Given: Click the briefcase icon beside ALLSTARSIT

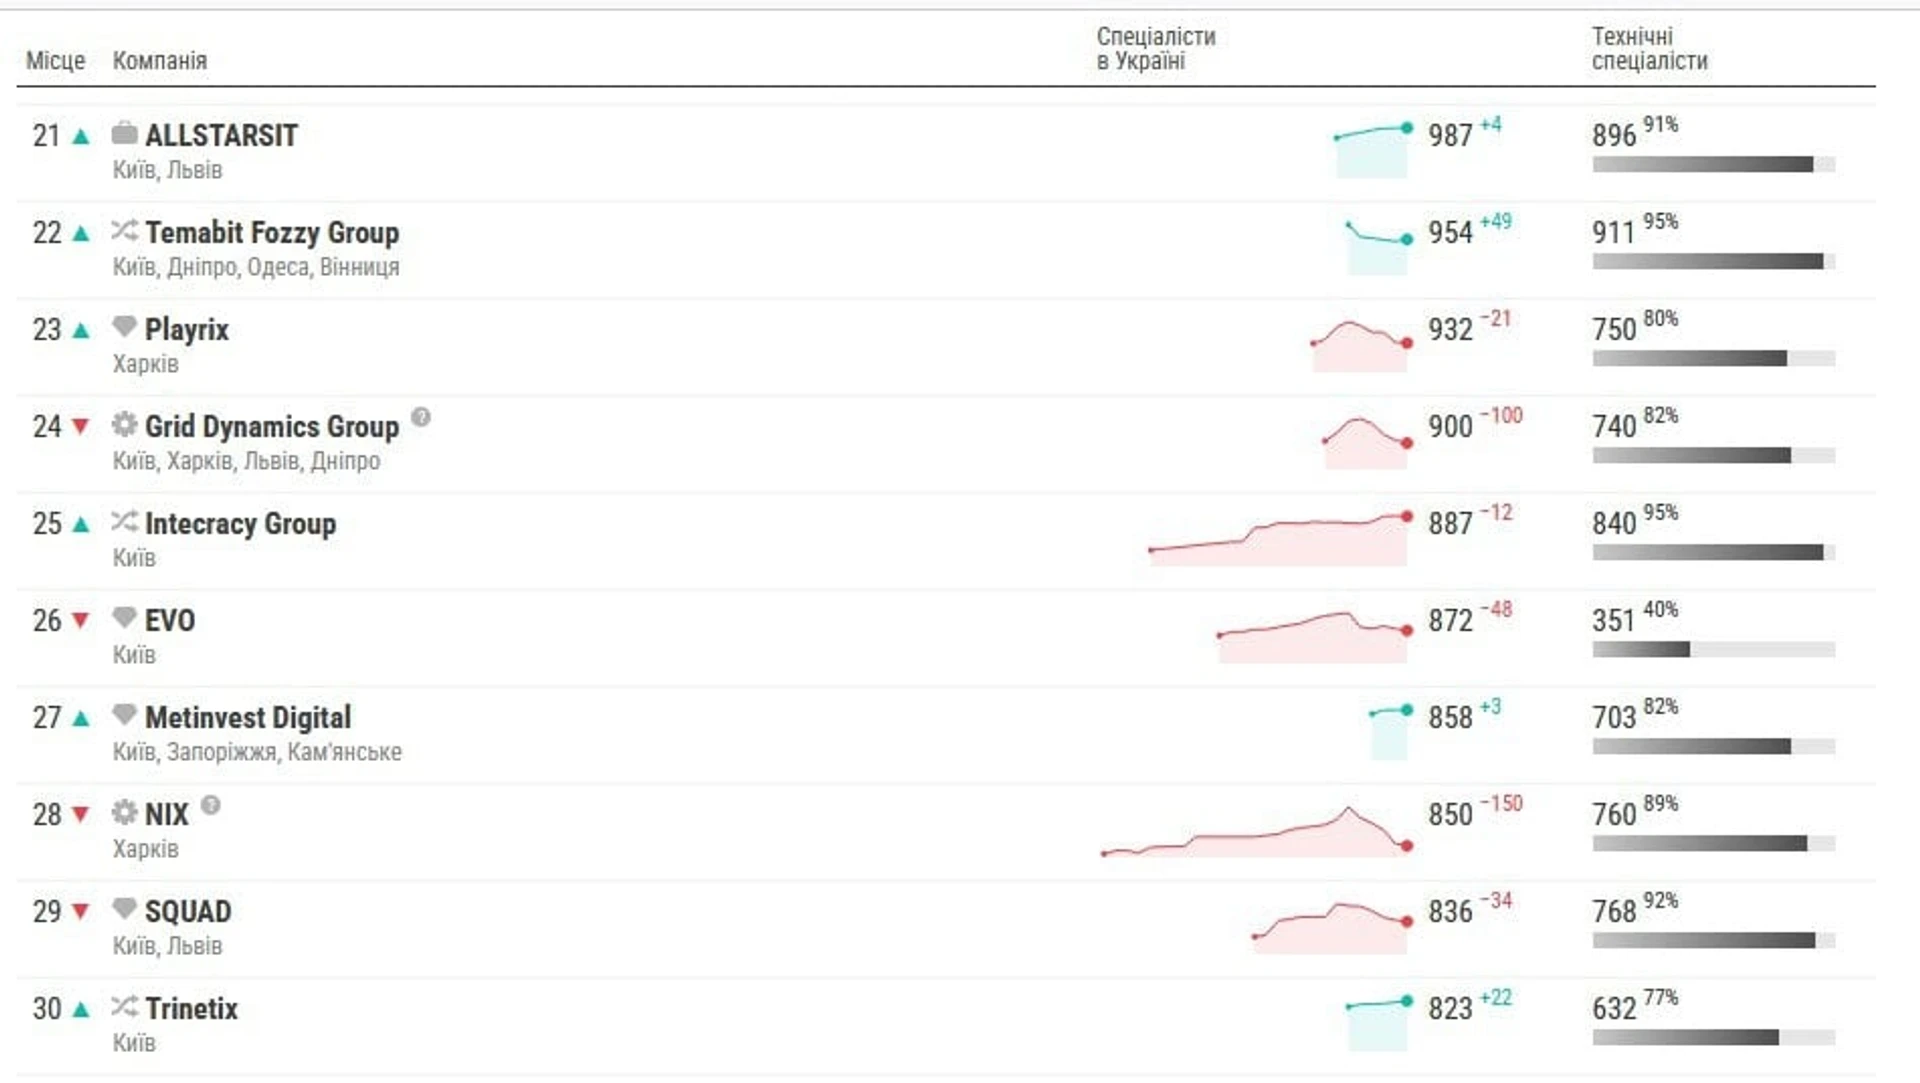Looking at the screenshot, I should tap(124, 132).
